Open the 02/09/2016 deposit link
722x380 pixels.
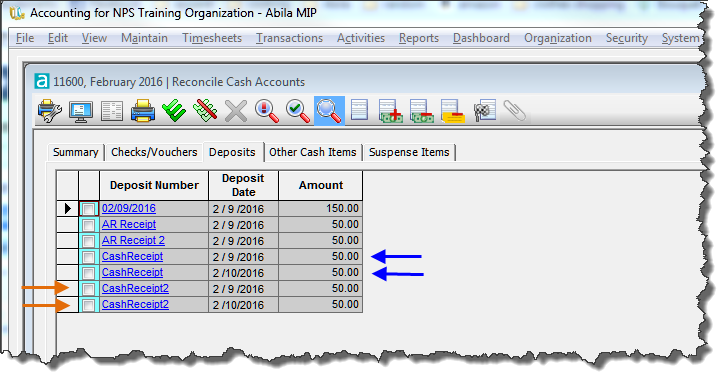[x=129, y=208]
